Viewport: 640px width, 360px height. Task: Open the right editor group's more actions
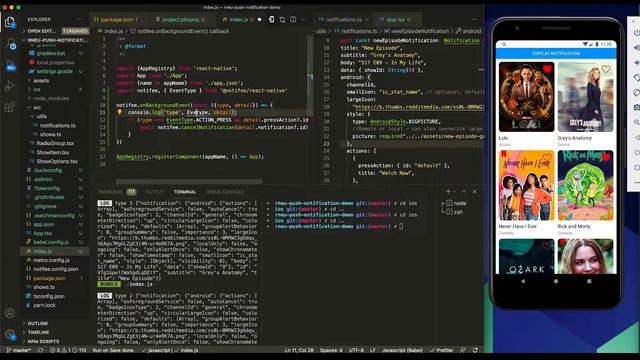[x=475, y=19]
